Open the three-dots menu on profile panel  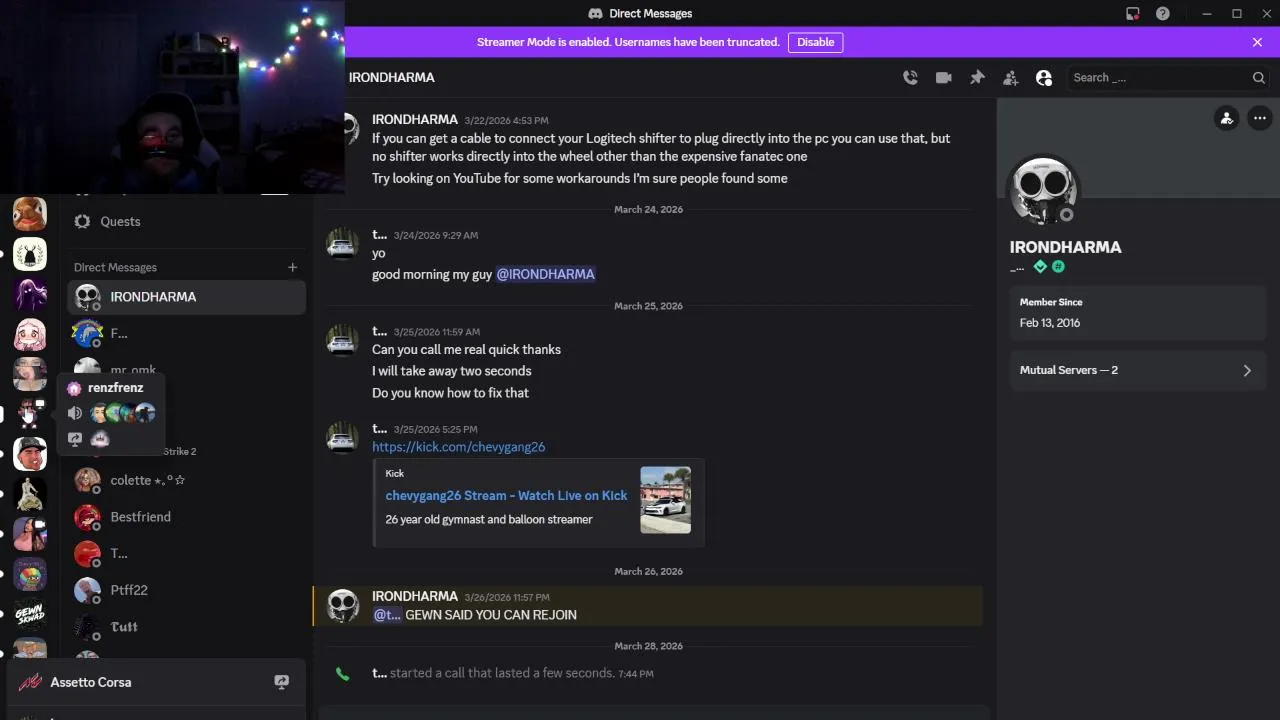click(x=1259, y=118)
